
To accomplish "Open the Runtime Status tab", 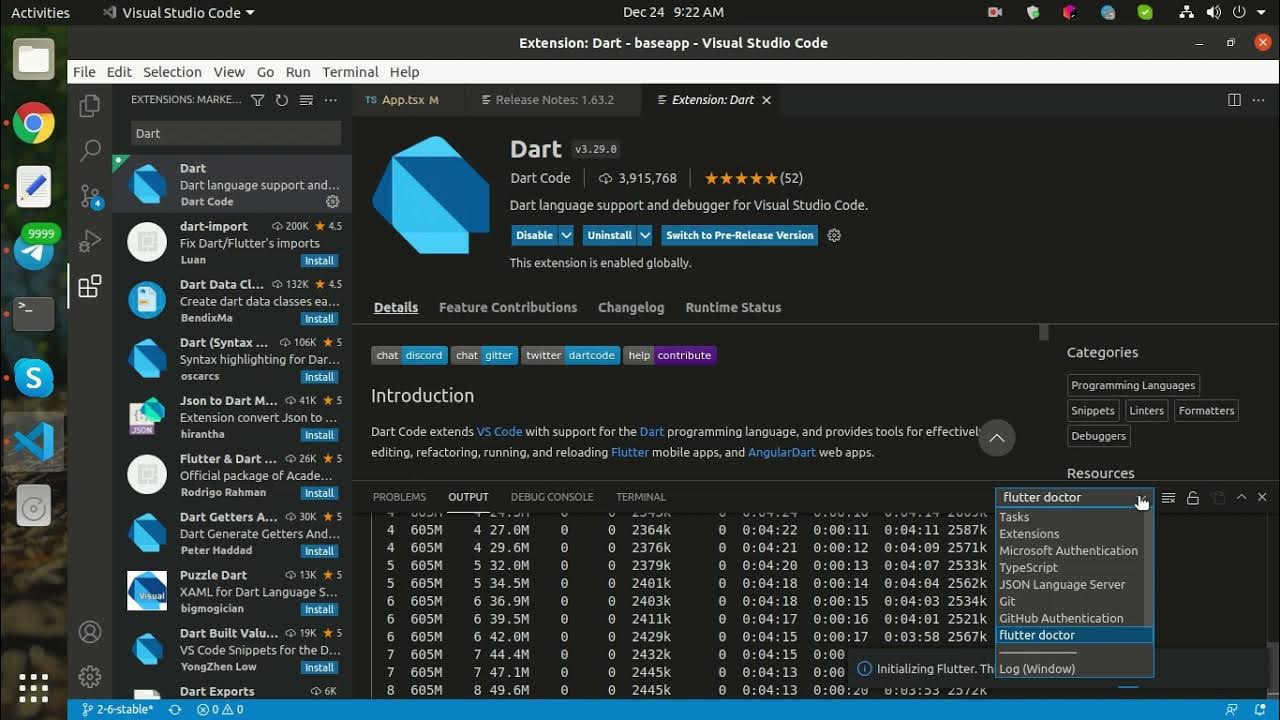I will (x=733, y=307).
